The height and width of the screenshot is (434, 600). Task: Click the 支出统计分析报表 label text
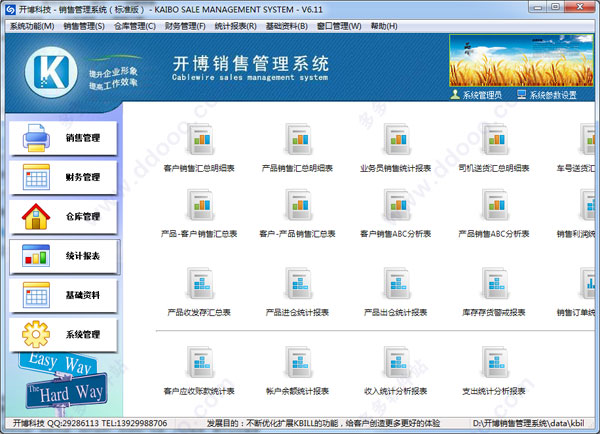(x=494, y=391)
